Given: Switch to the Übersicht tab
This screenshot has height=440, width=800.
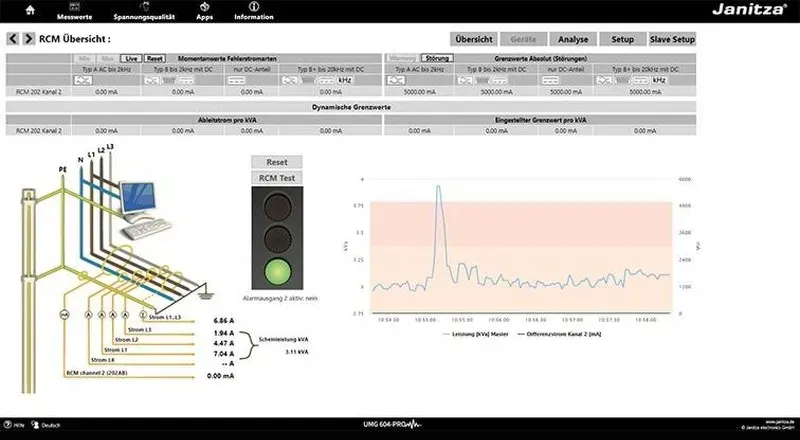Looking at the screenshot, I should click(x=474, y=39).
